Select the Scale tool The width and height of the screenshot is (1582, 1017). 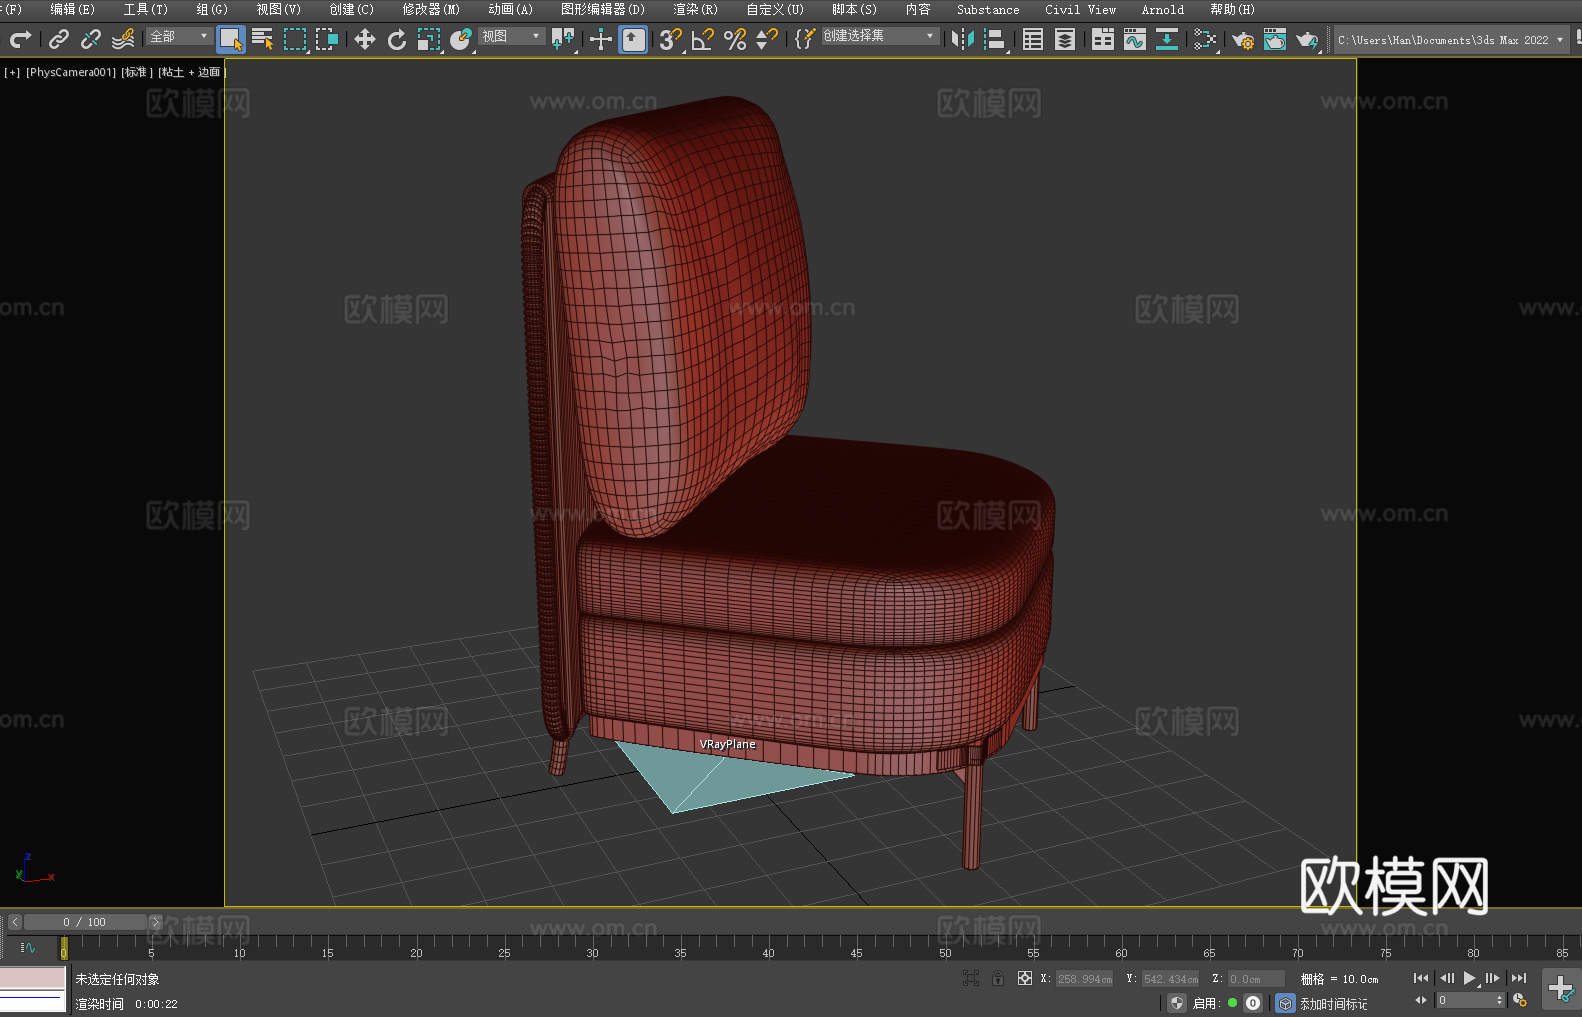point(429,39)
